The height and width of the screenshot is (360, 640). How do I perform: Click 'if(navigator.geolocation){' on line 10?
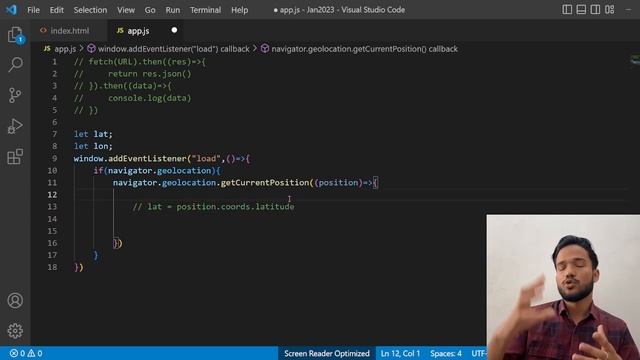157,171
